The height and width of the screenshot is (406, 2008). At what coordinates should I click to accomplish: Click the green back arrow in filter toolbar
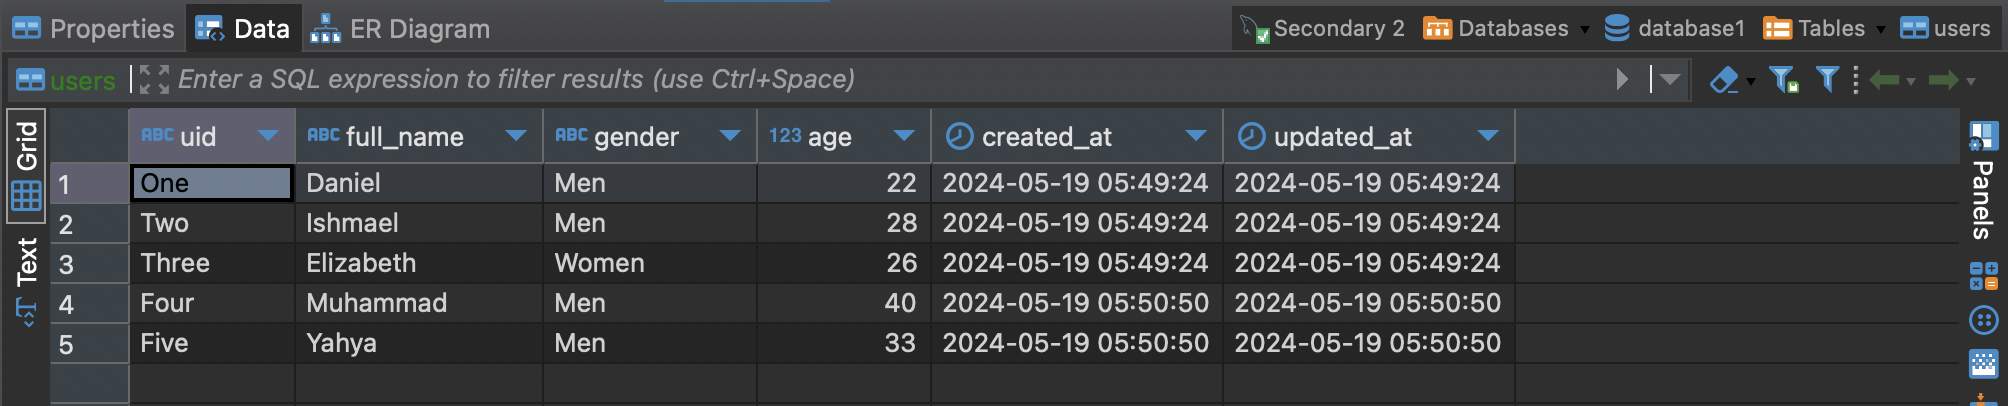coord(1884,80)
